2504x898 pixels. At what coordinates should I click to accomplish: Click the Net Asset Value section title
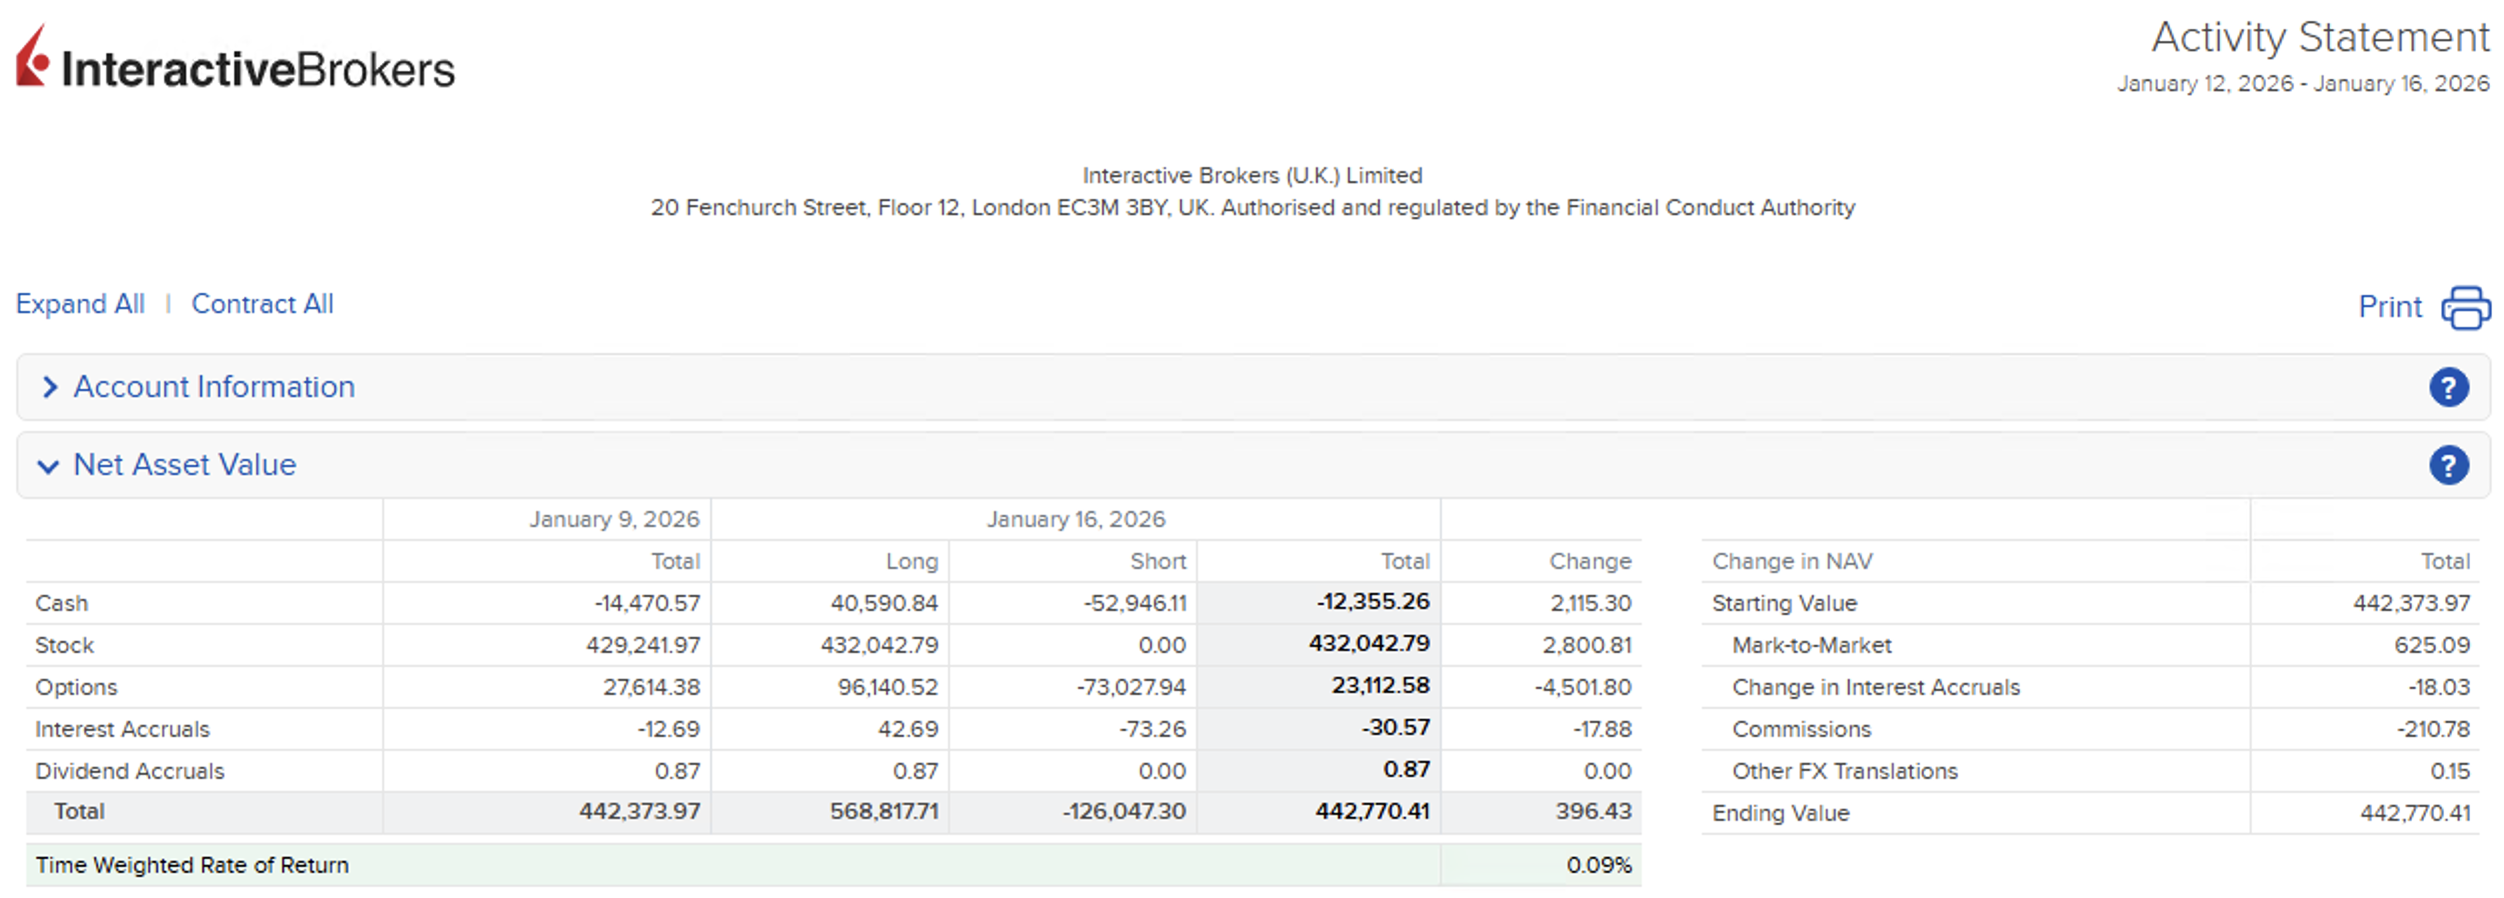click(185, 465)
